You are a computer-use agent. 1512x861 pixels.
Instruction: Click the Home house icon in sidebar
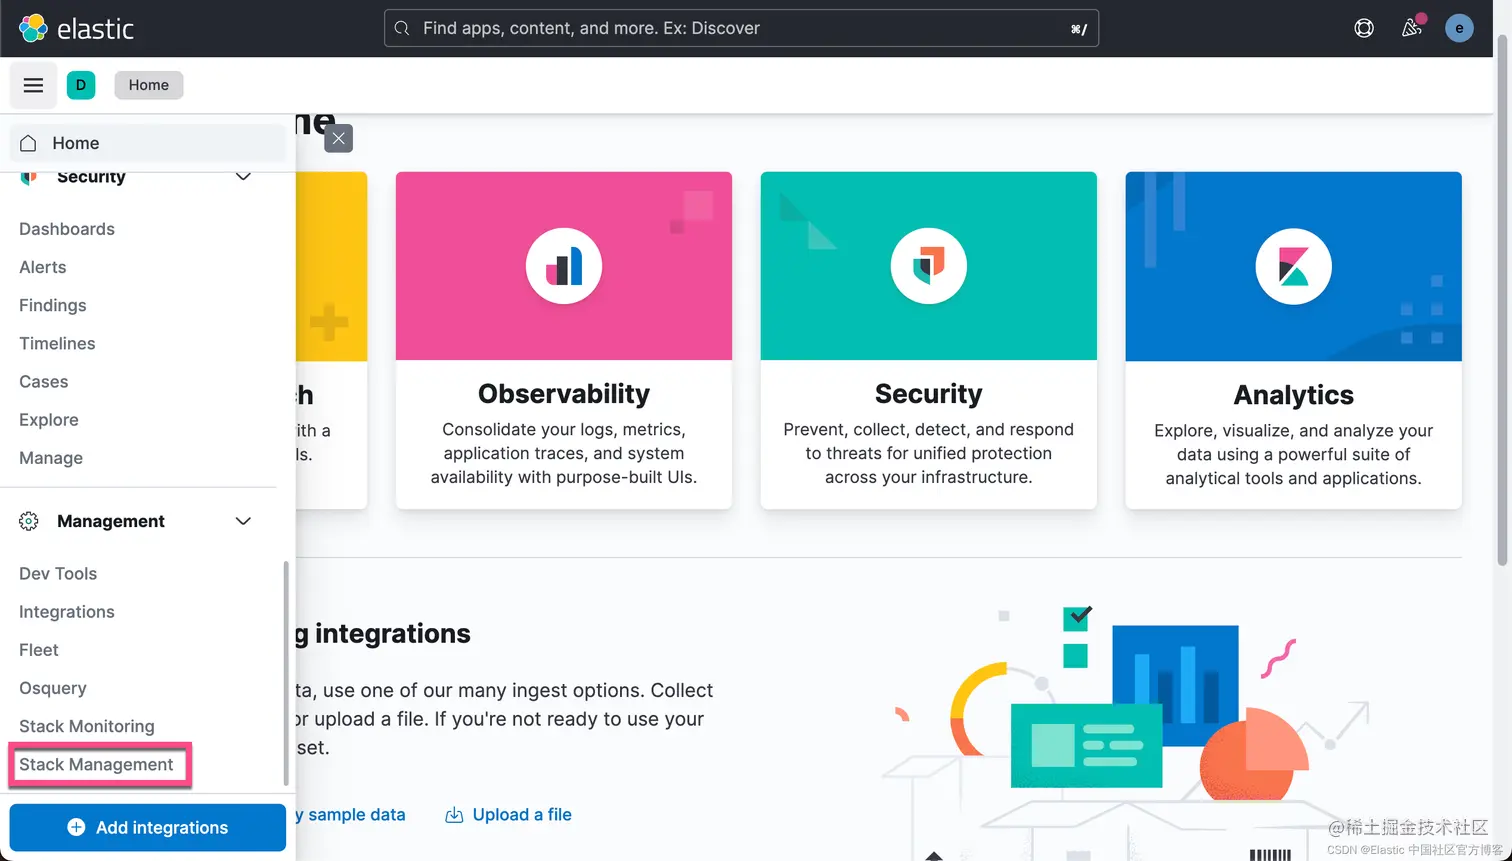pos(29,143)
